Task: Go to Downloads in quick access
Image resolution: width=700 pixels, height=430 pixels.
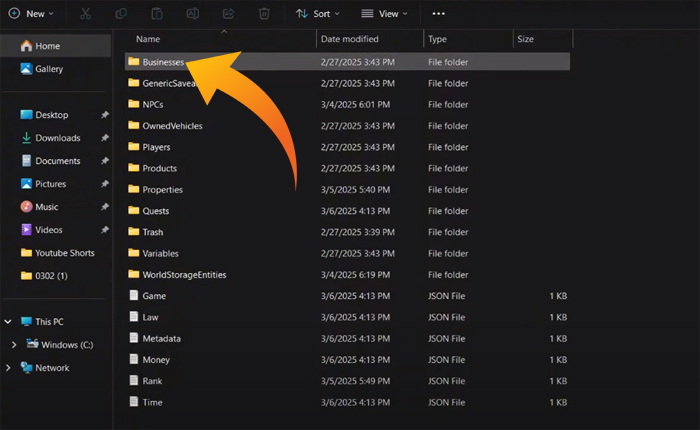Action: tap(57, 138)
